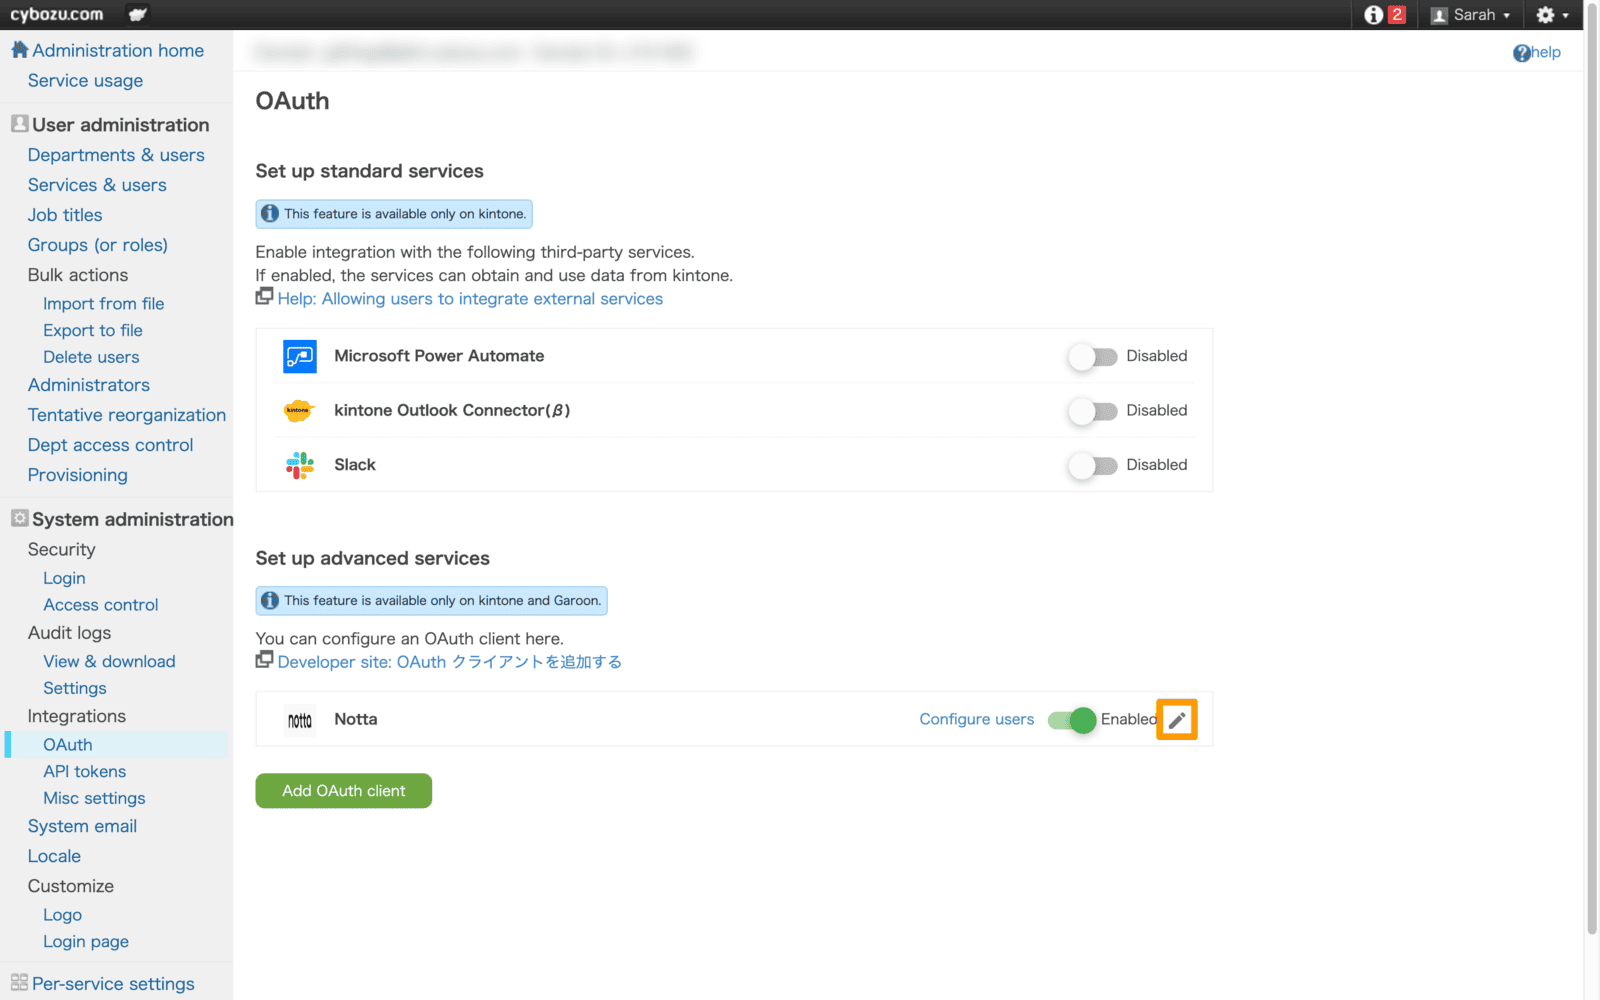Open Provisioning page
This screenshot has height=1000, width=1600.
pyautogui.click(x=78, y=475)
